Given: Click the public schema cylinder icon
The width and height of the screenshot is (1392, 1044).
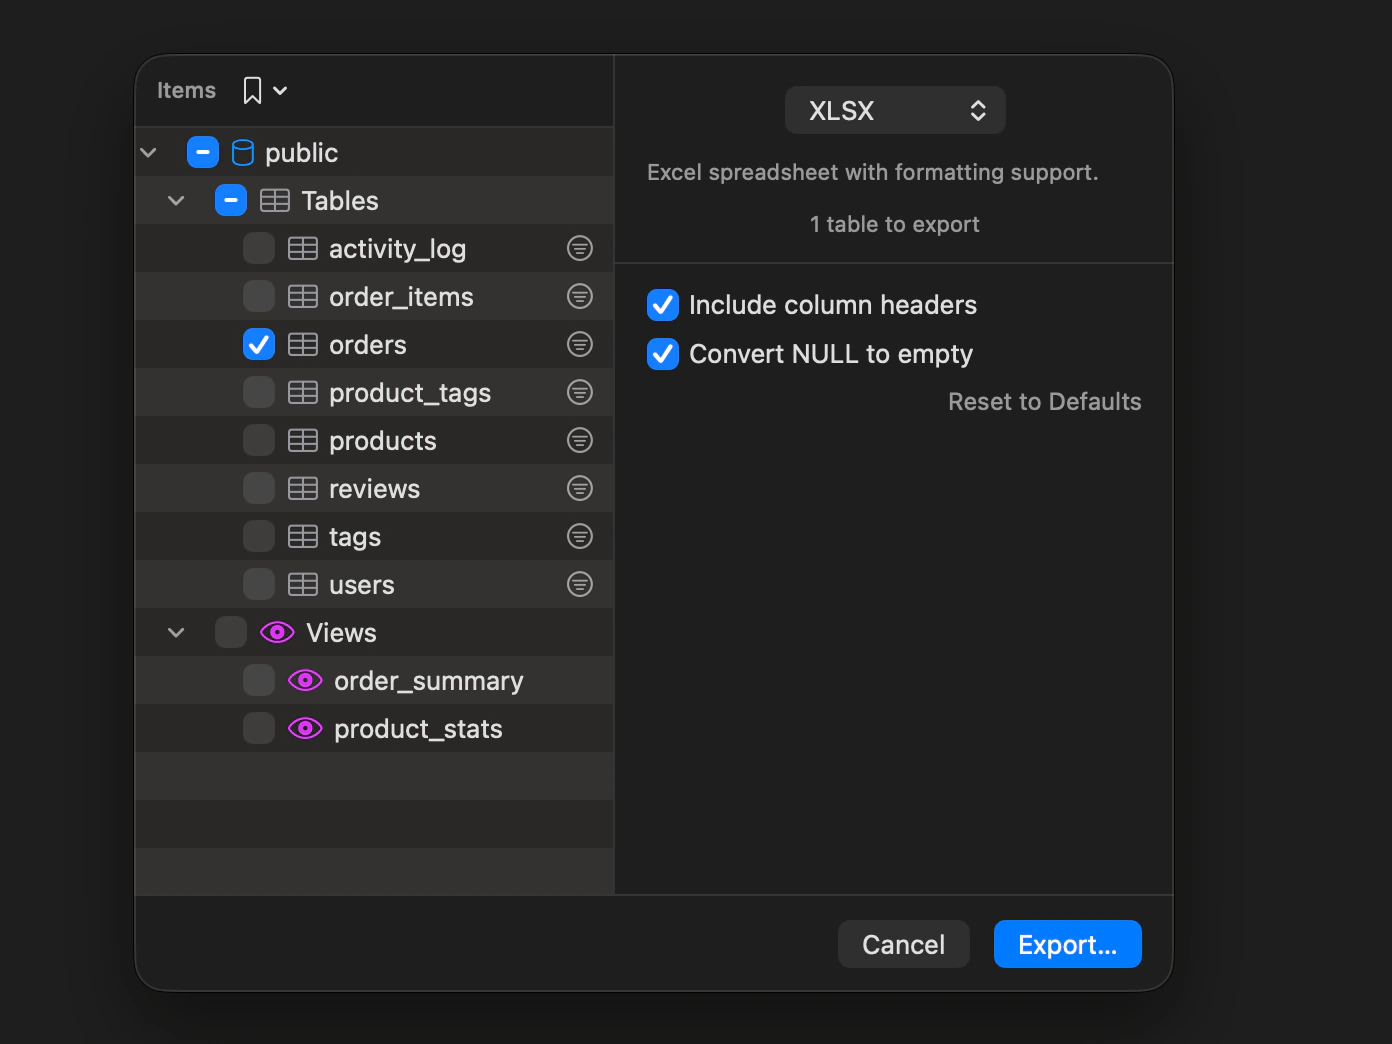Looking at the screenshot, I should tap(243, 152).
